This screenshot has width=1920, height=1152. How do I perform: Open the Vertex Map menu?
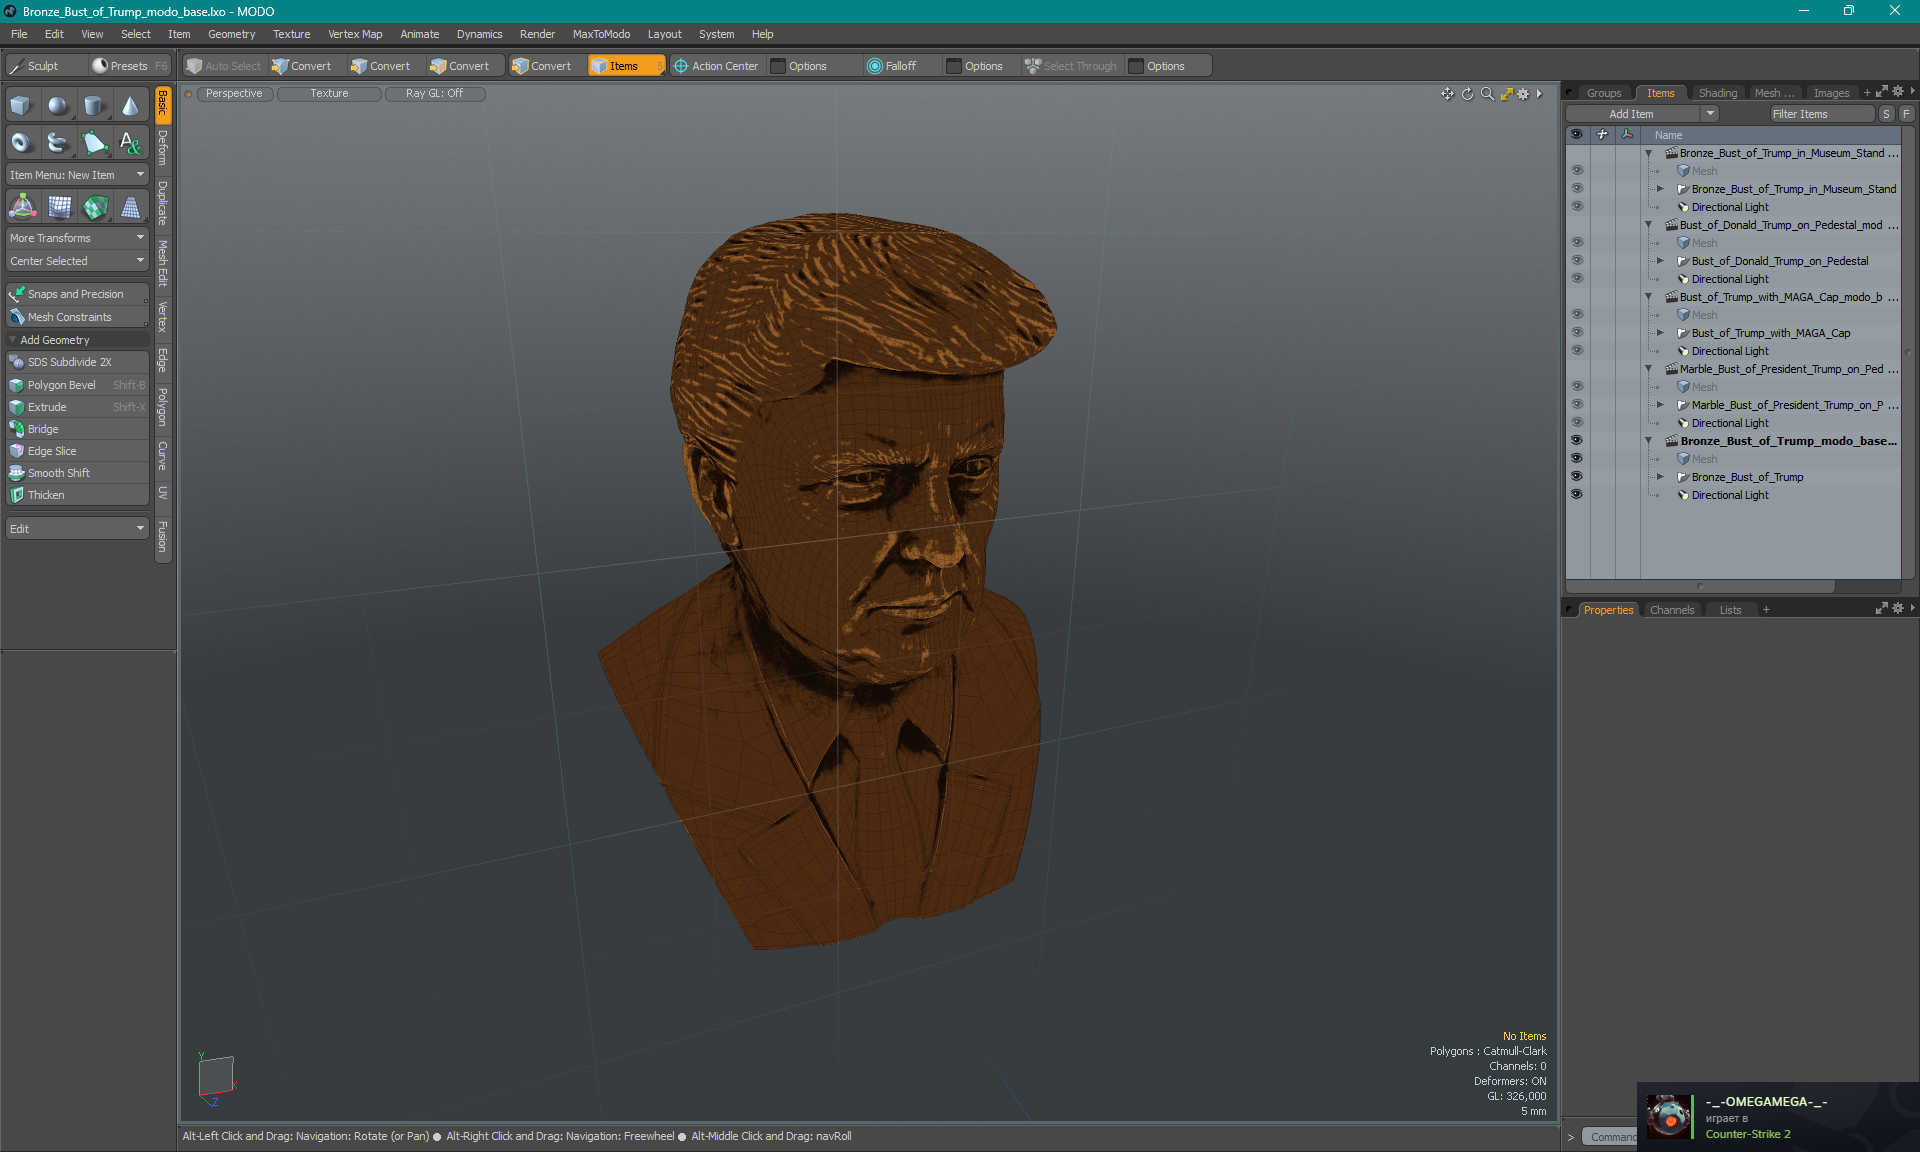[x=355, y=34]
